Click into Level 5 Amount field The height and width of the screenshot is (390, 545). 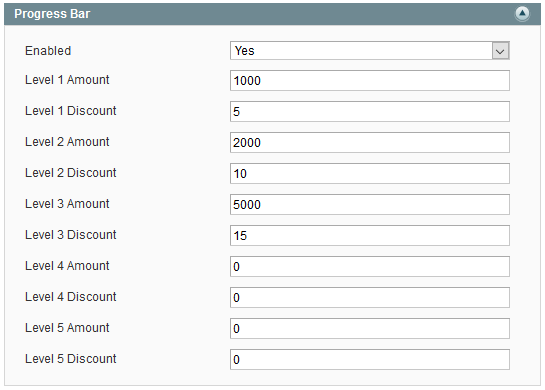[370, 328]
